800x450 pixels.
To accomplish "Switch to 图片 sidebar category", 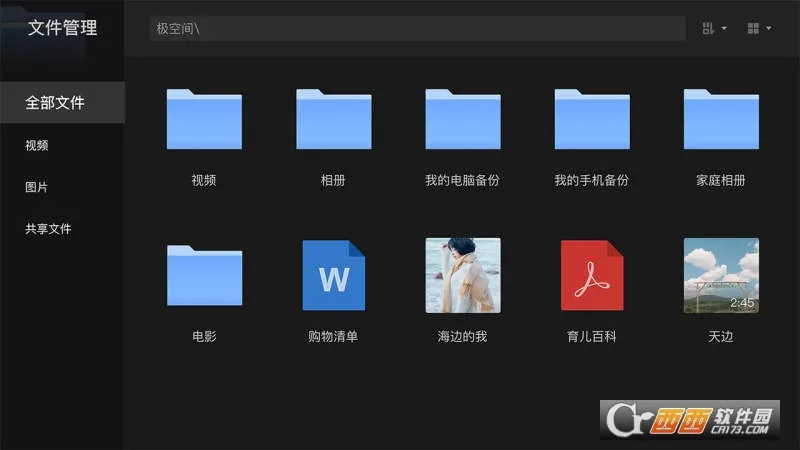I will (37, 187).
